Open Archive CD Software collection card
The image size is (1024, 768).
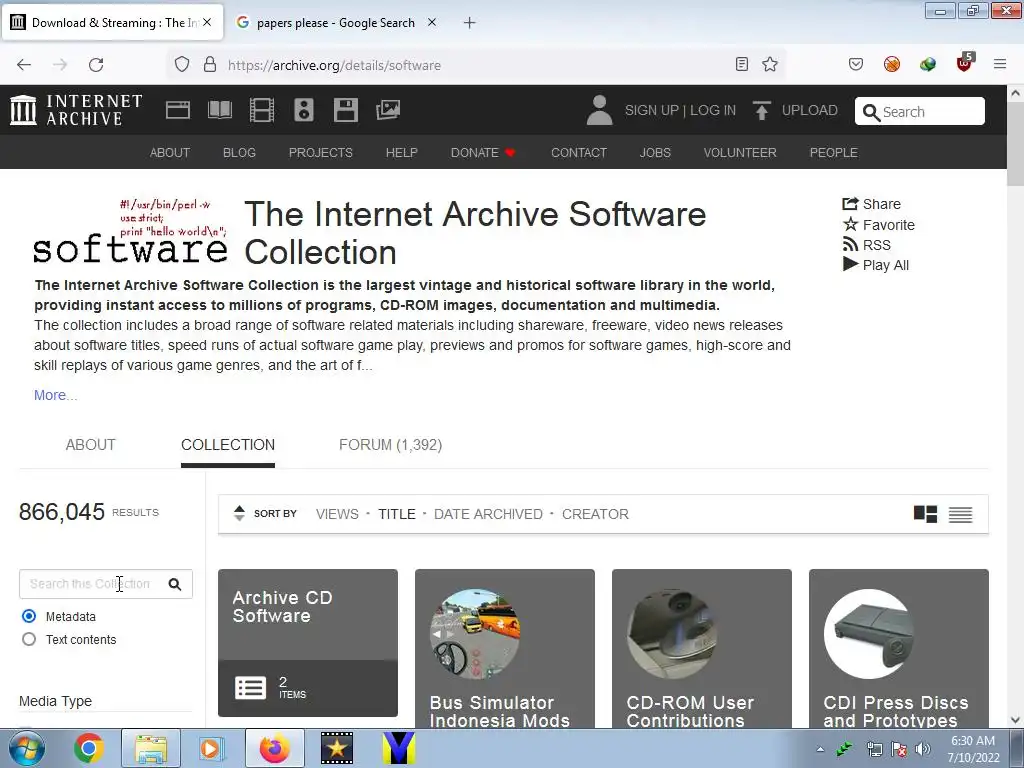(308, 643)
